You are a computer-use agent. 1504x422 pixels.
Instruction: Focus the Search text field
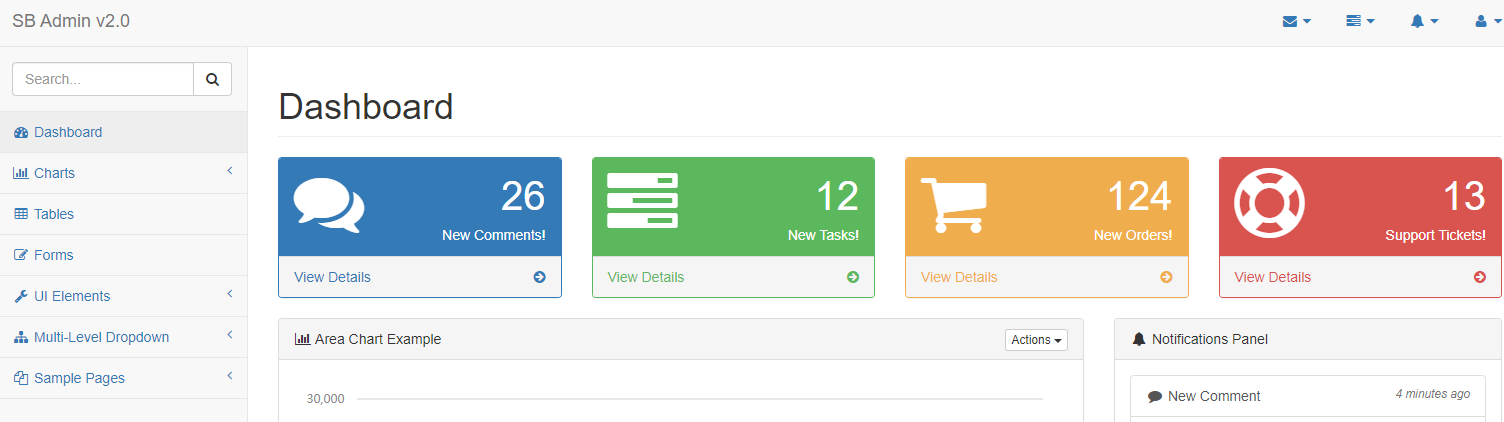102,79
